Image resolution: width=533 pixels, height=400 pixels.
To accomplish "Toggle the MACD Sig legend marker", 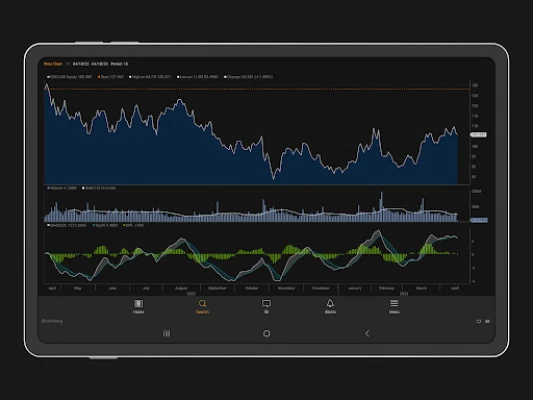I will coord(94,225).
